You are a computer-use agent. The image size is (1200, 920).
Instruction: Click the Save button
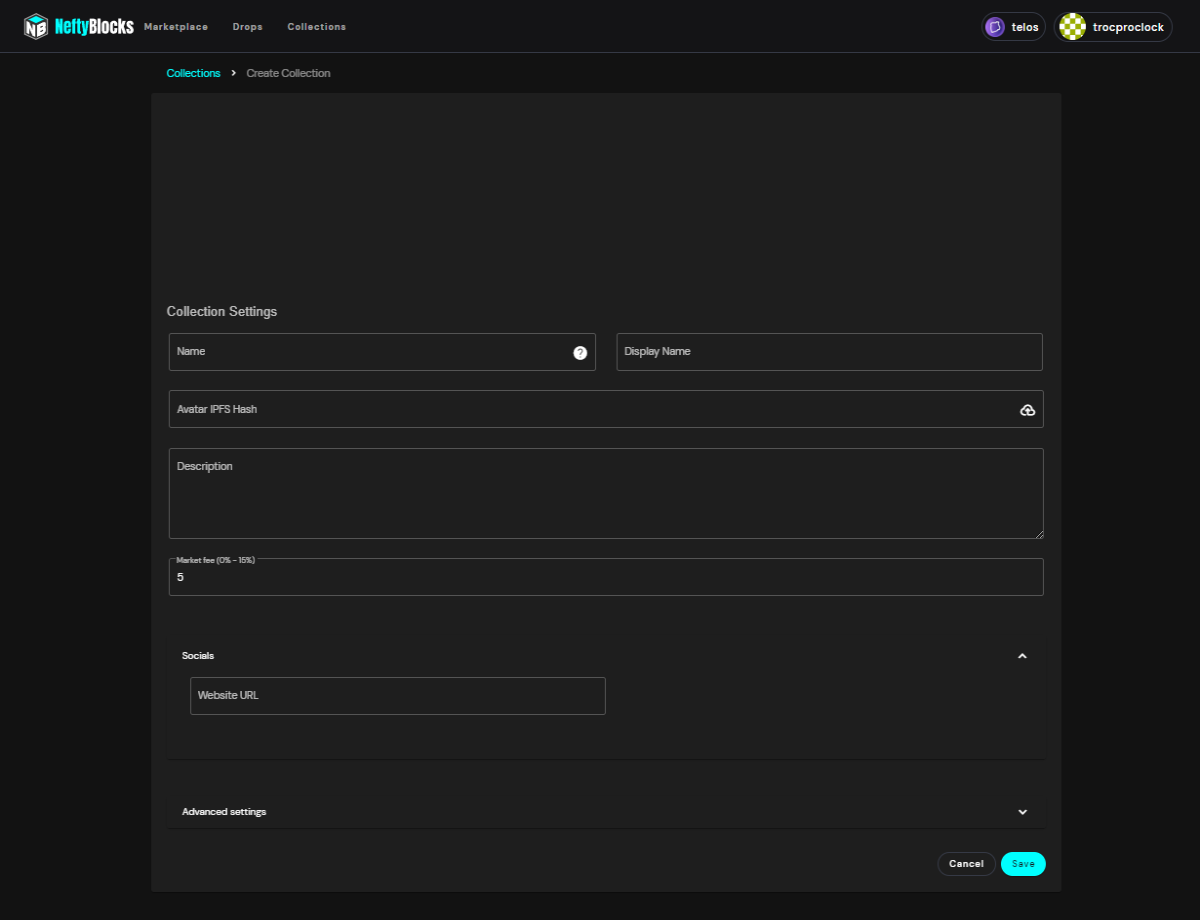coord(1023,864)
